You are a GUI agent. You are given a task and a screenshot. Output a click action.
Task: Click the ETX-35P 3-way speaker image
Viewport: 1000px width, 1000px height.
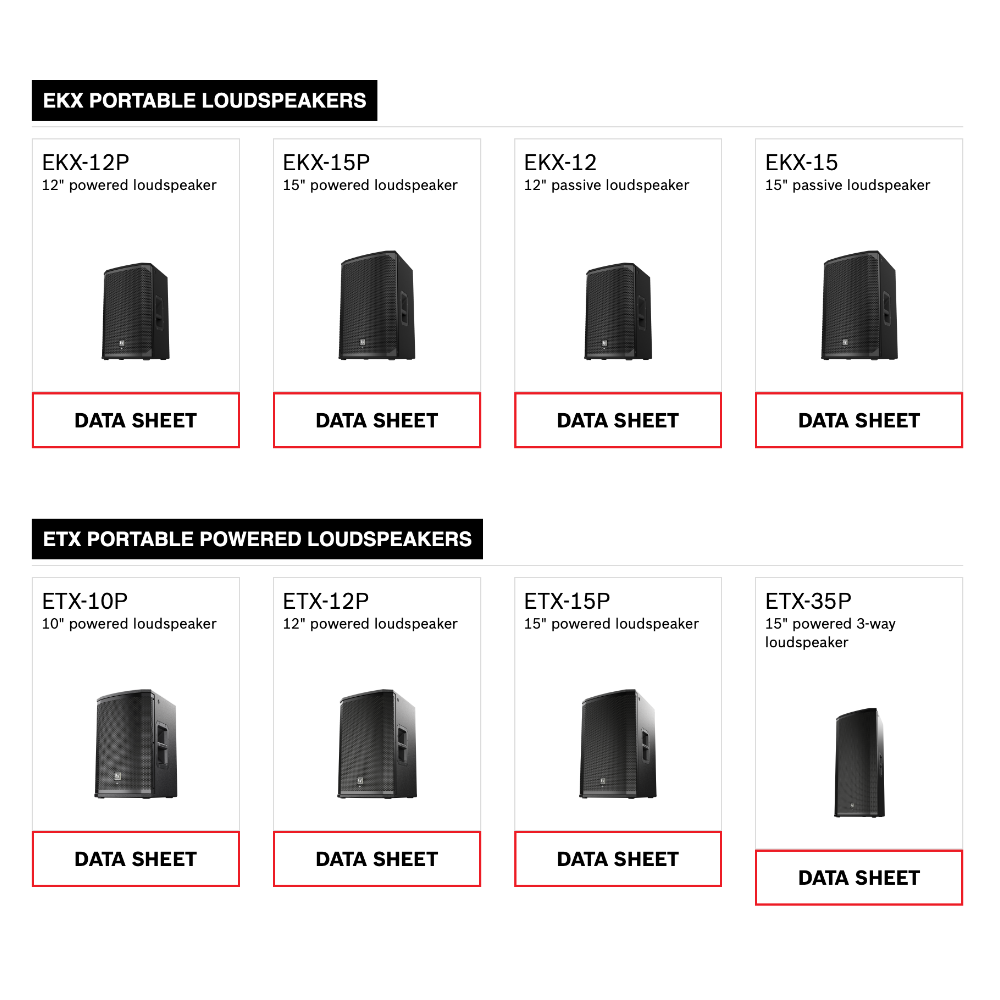pos(859,762)
